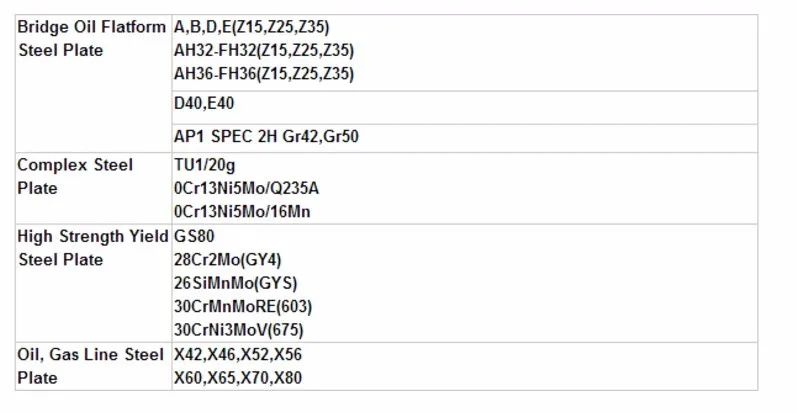This screenshot has width=797, height=413.
Task: Click the X60,X65,X70,X80 line
Action: pos(238,378)
